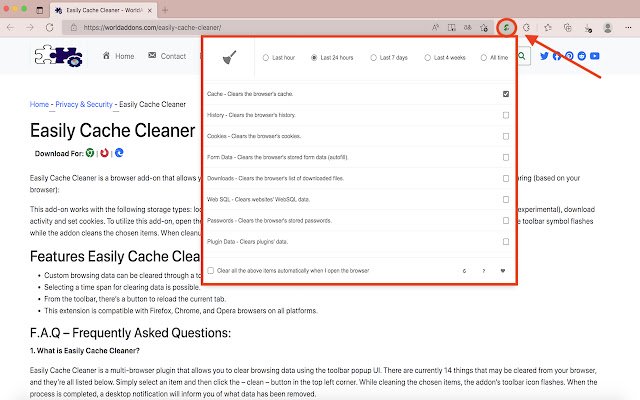Screen dimensions: 640x400
Task: Click the Opera download icon
Action: (x=104, y=153)
